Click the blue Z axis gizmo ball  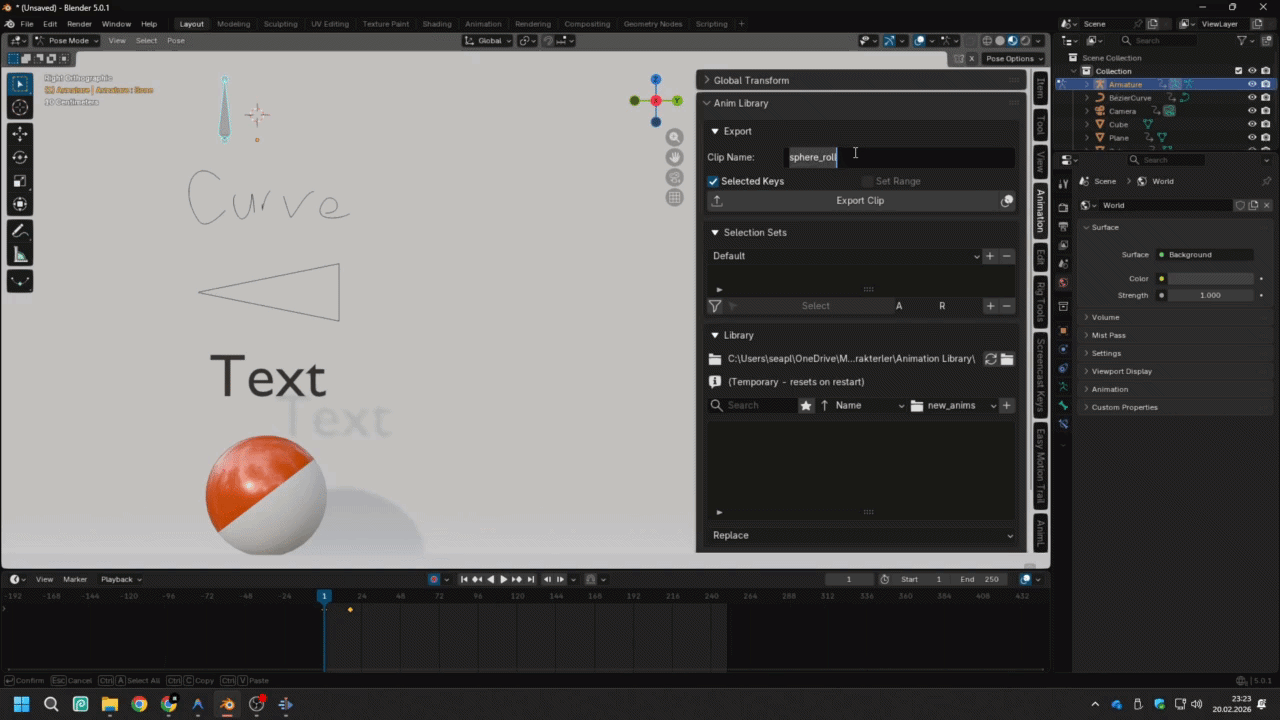656,79
